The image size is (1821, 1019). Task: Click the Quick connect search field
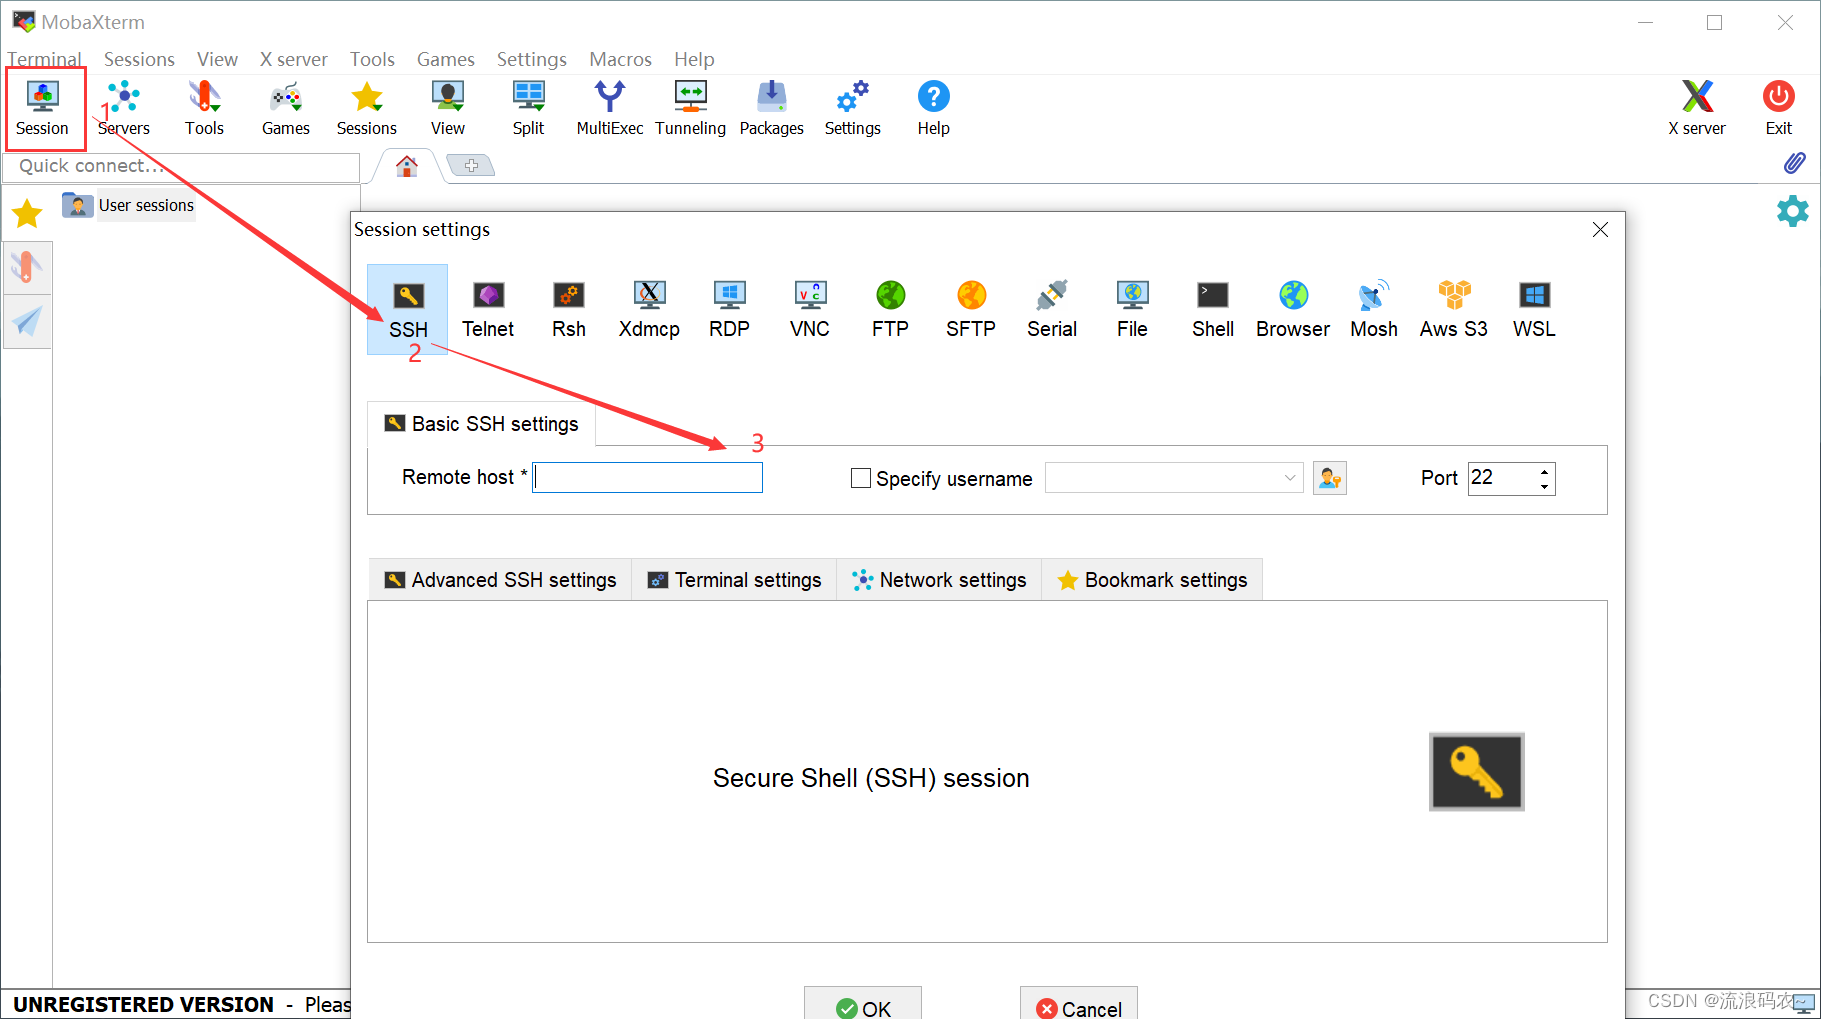(181, 166)
